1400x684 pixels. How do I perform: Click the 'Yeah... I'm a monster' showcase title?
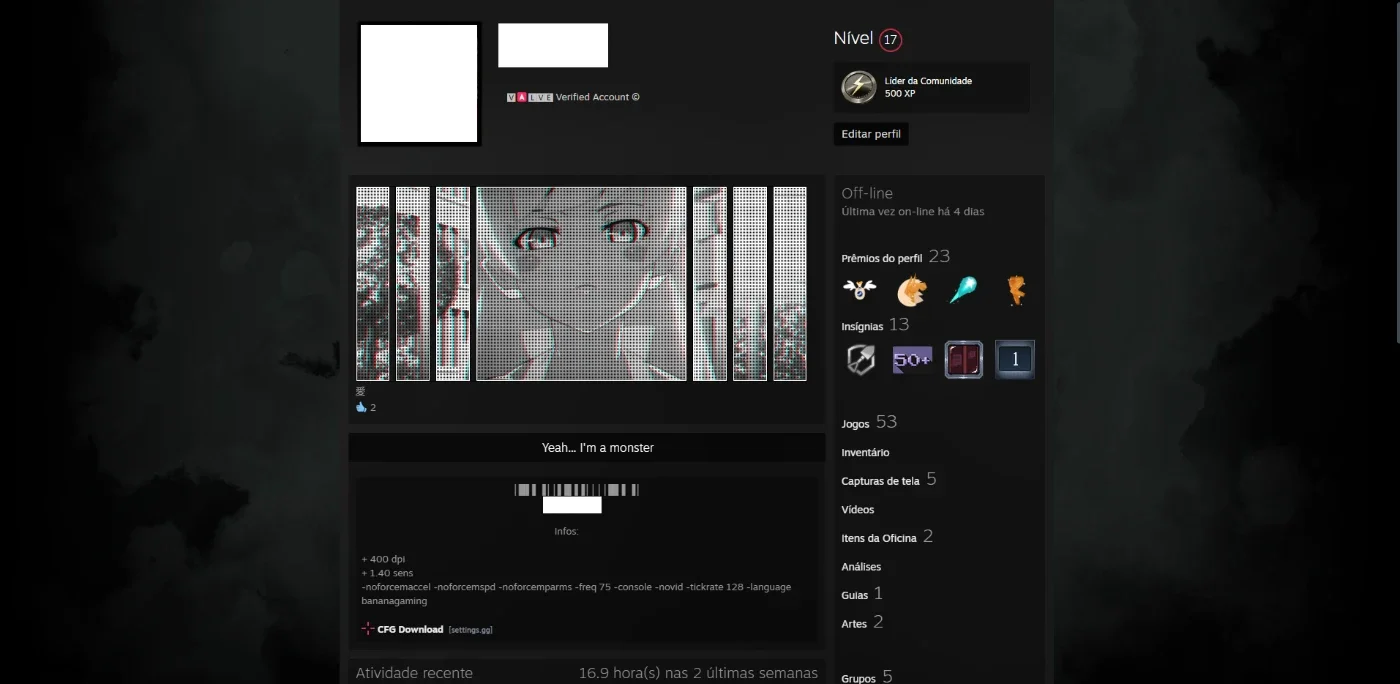pos(598,448)
